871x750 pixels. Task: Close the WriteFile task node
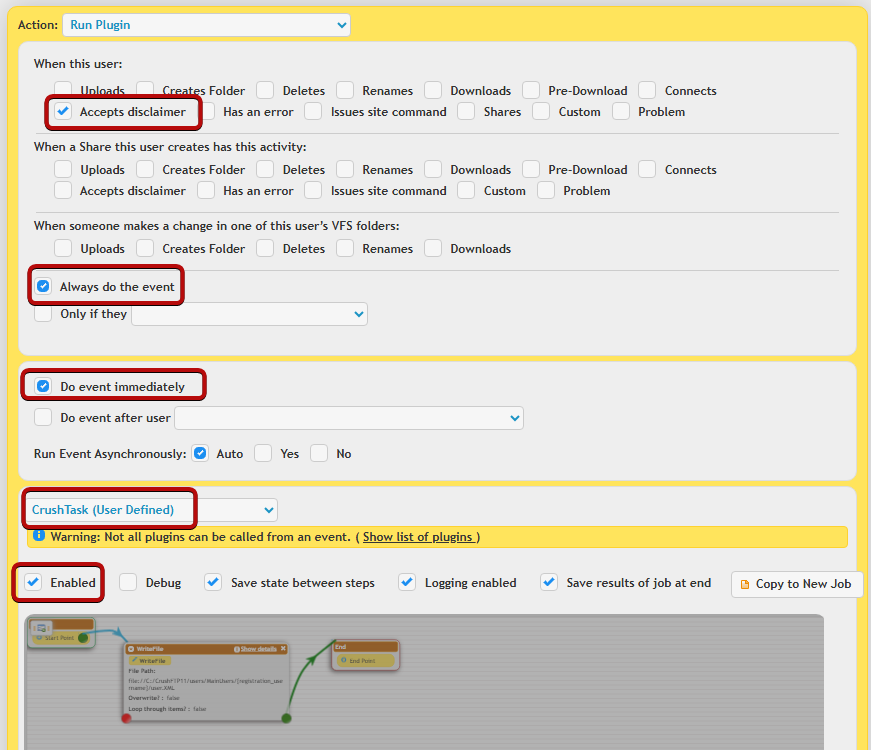point(283,649)
